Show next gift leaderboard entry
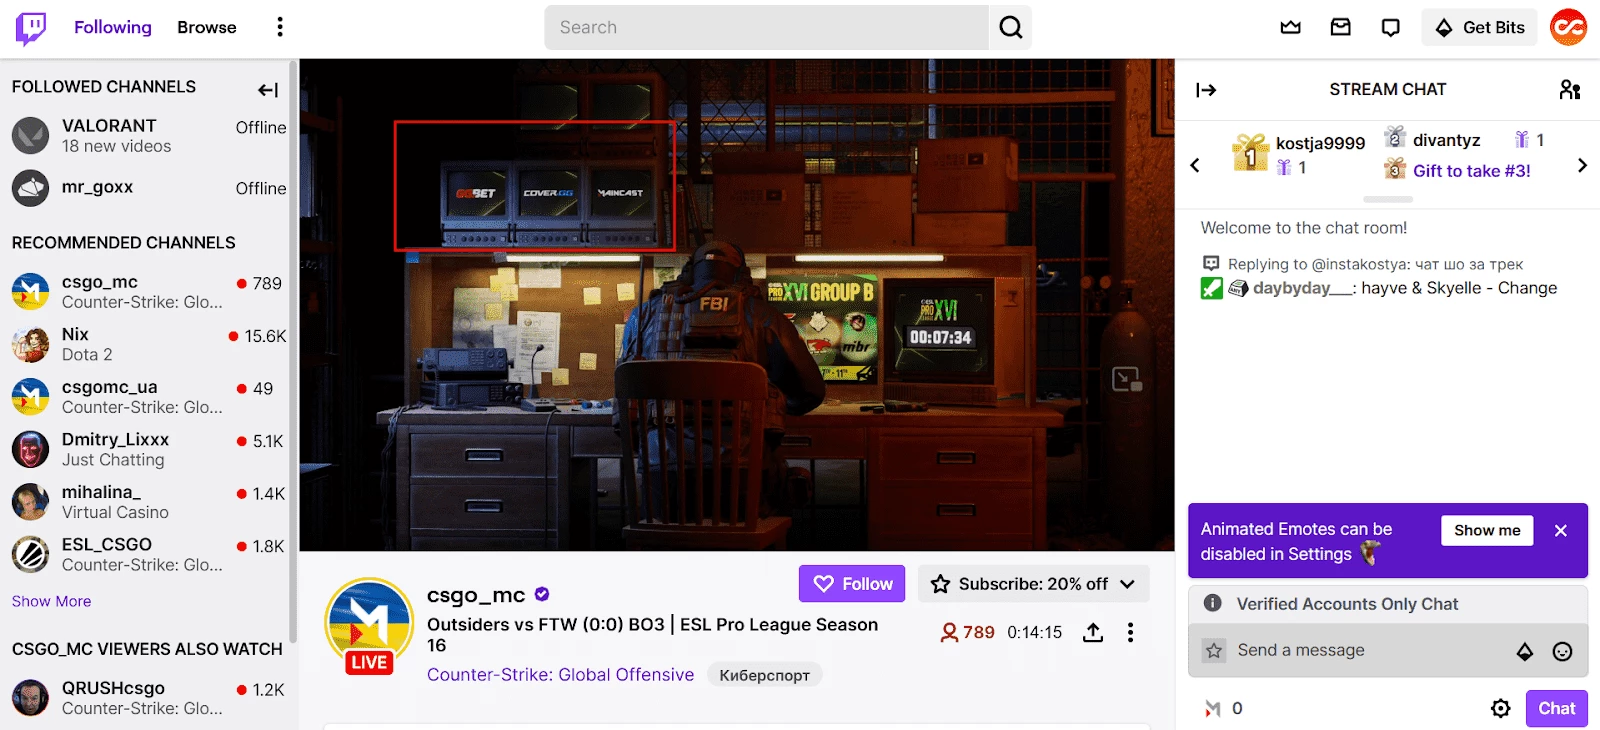The height and width of the screenshot is (730, 1600). (x=1582, y=165)
